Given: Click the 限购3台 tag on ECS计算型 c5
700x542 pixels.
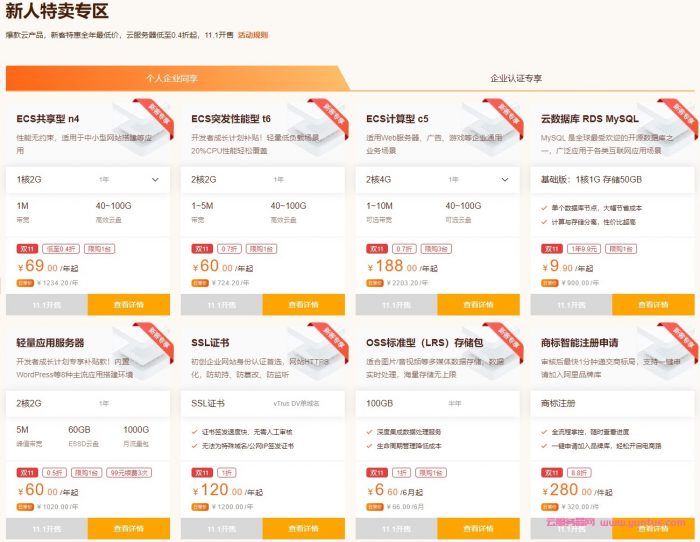Looking at the screenshot, I should (x=436, y=249).
